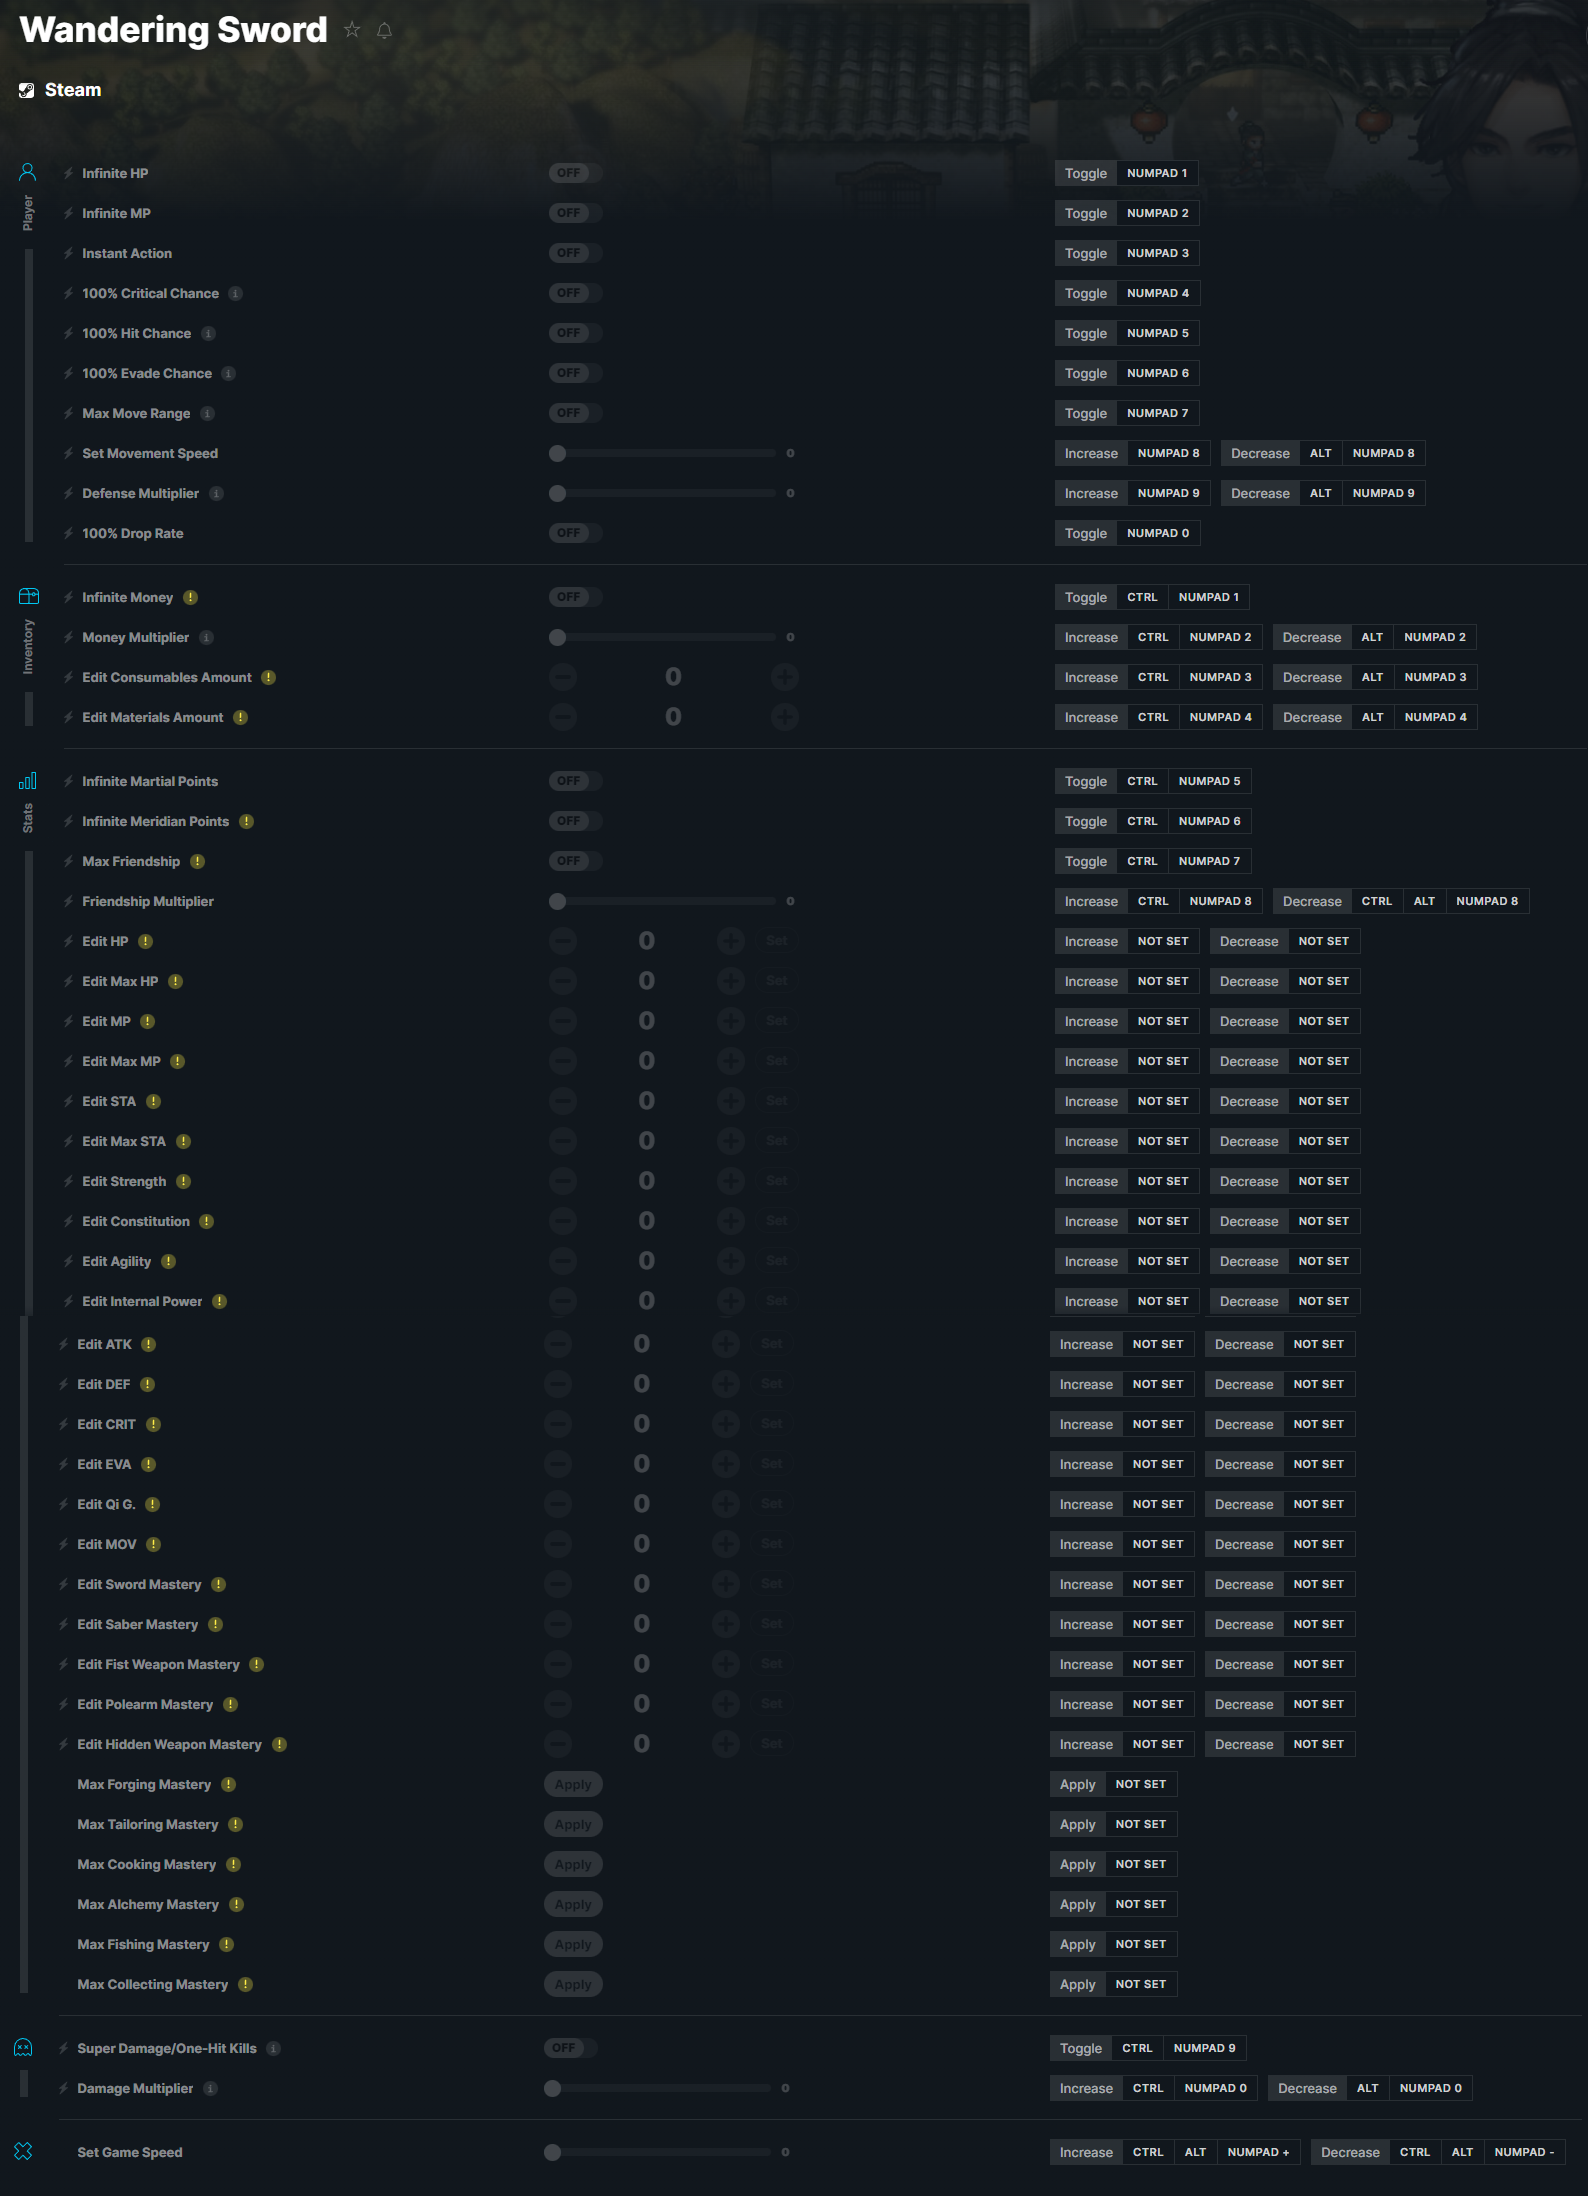Enable 100% Drop Rate switch
Viewport: 1588px width, 2196px height.
[x=575, y=533]
